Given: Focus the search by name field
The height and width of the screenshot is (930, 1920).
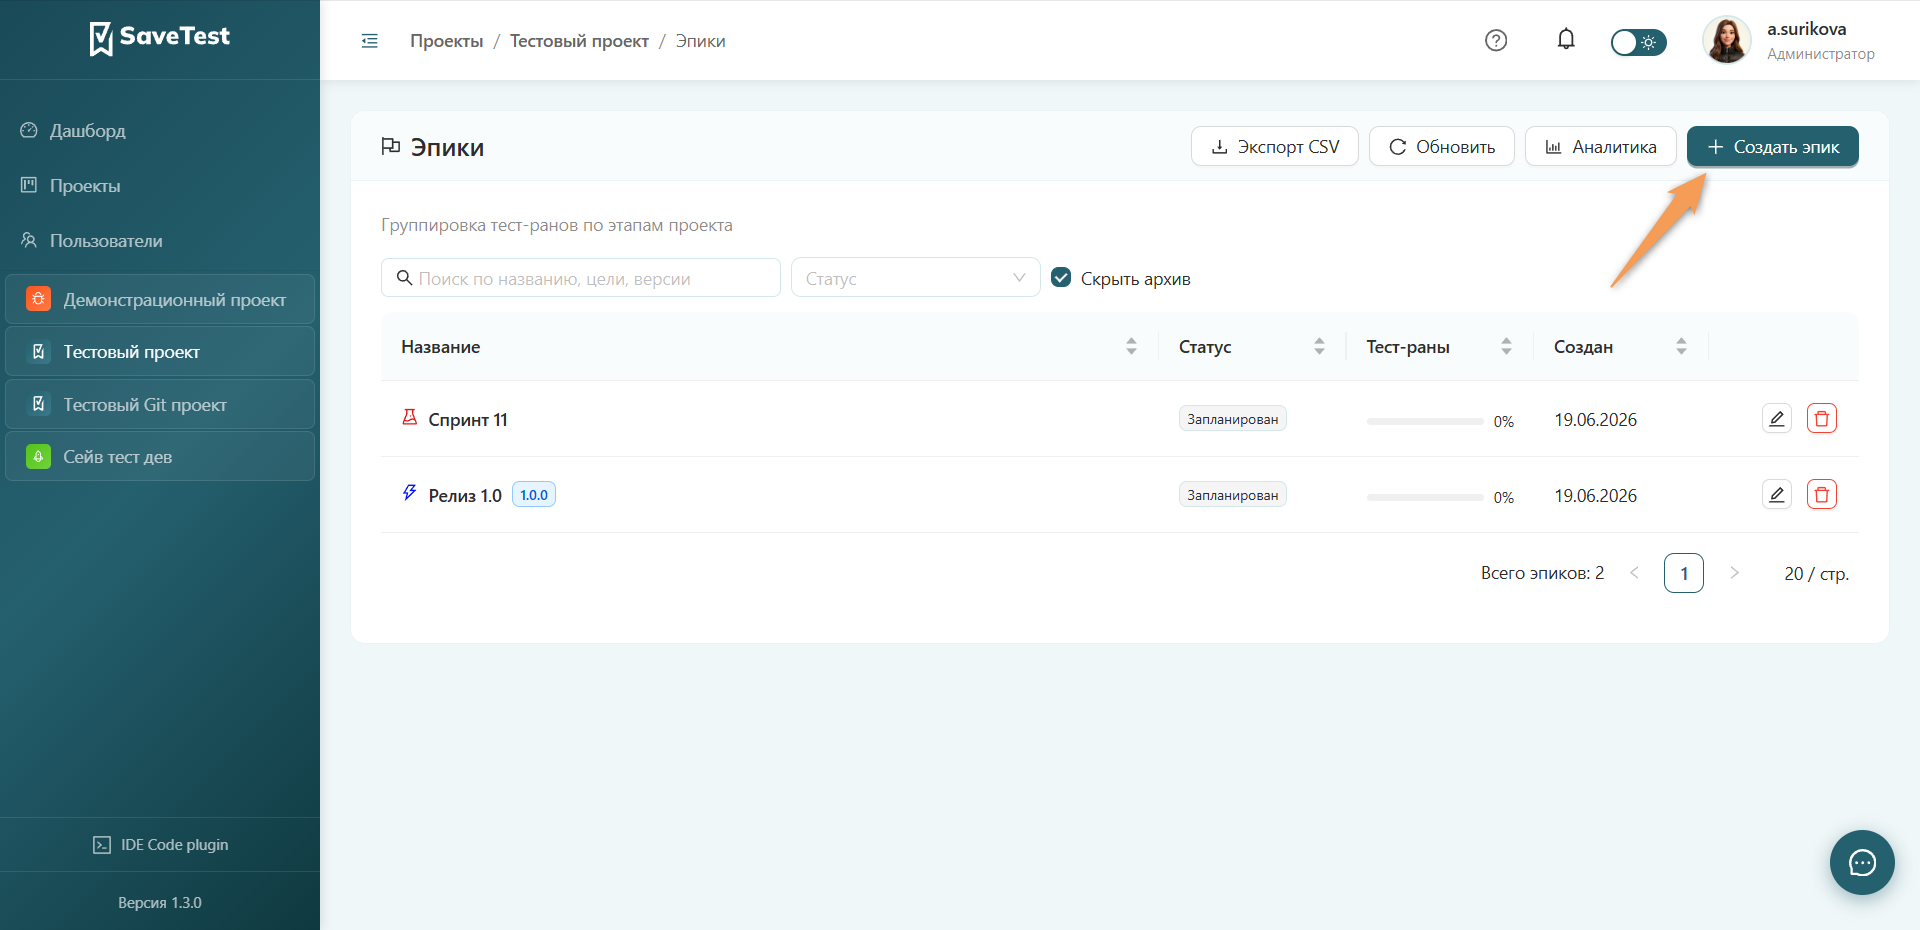Looking at the screenshot, I should (x=581, y=278).
